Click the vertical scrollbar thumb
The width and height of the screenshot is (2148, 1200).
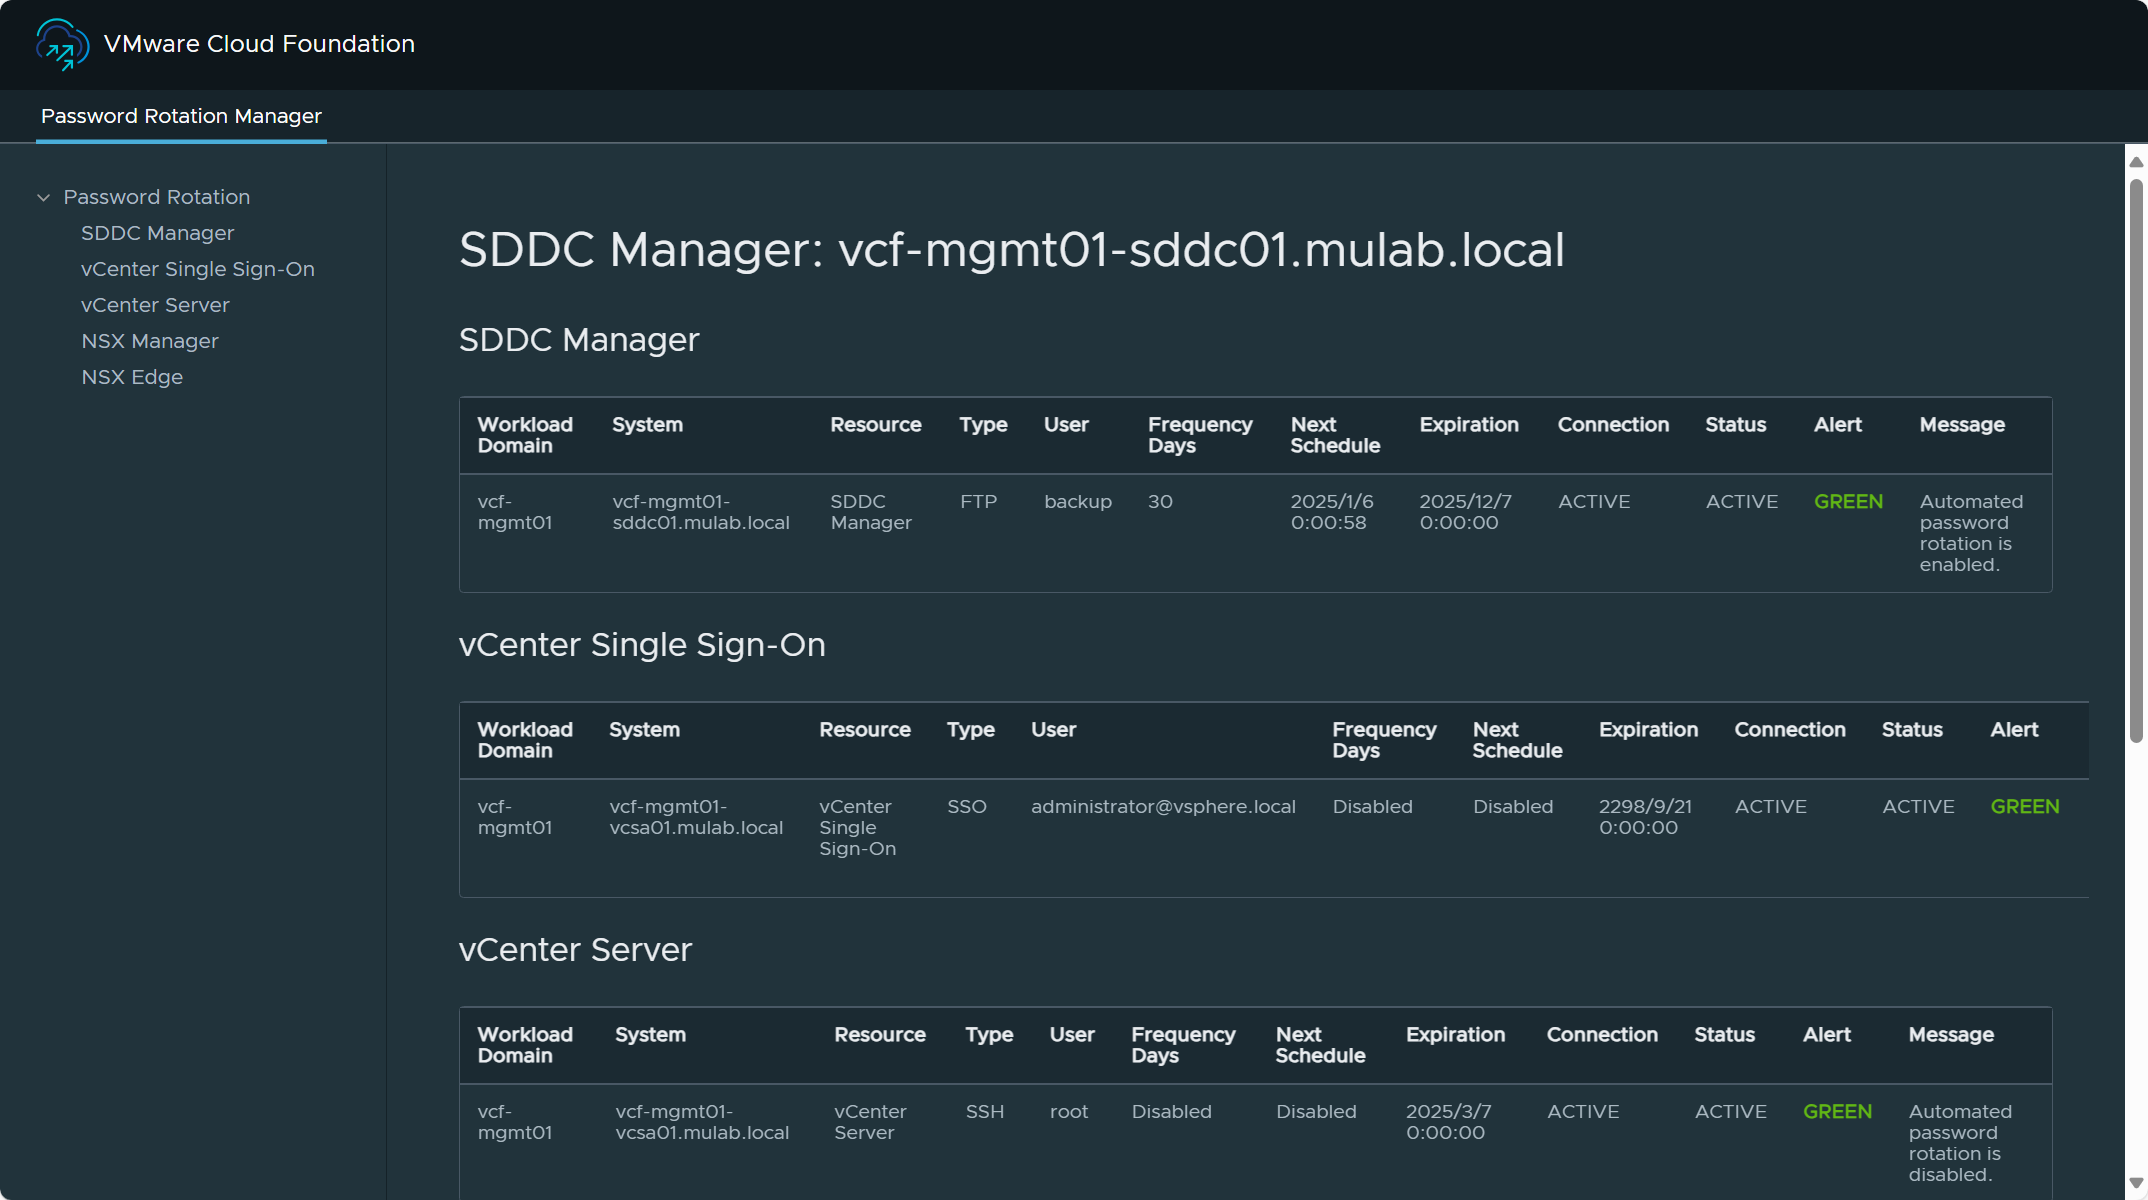click(x=2136, y=460)
